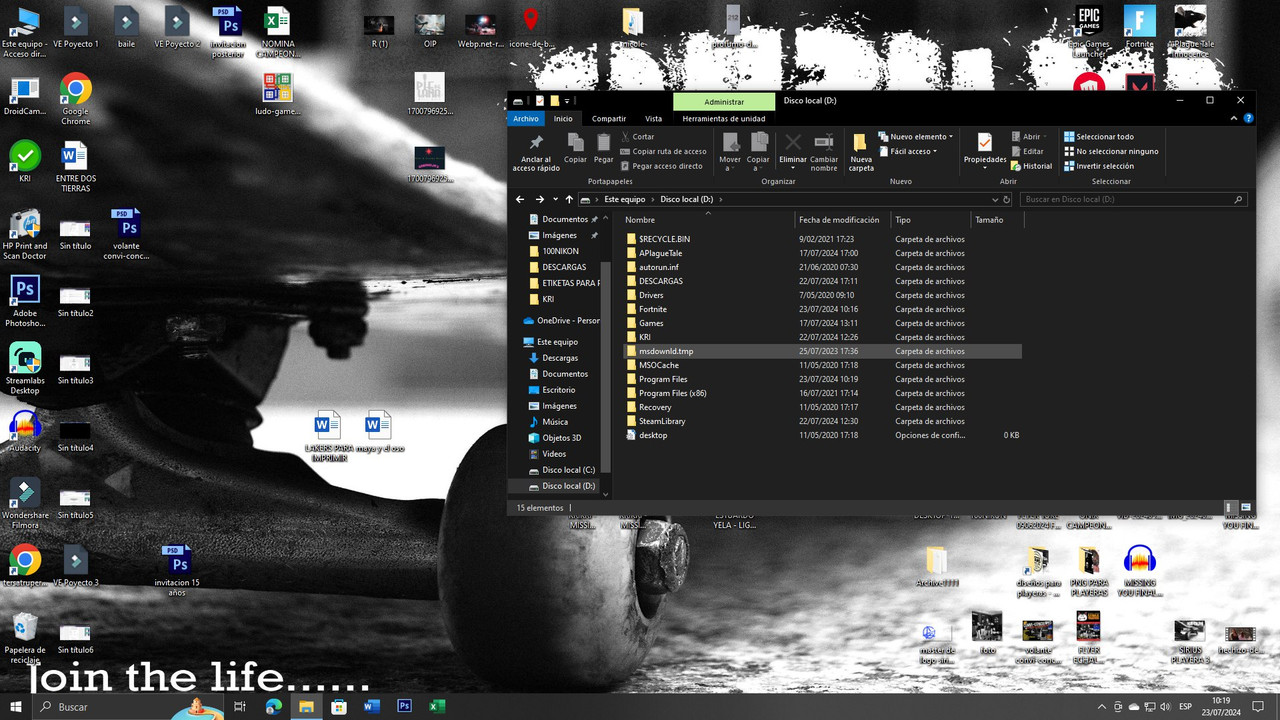This screenshot has height=720, width=1280.
Task: Go up one folder level arrow
Action: pos(569,199)
